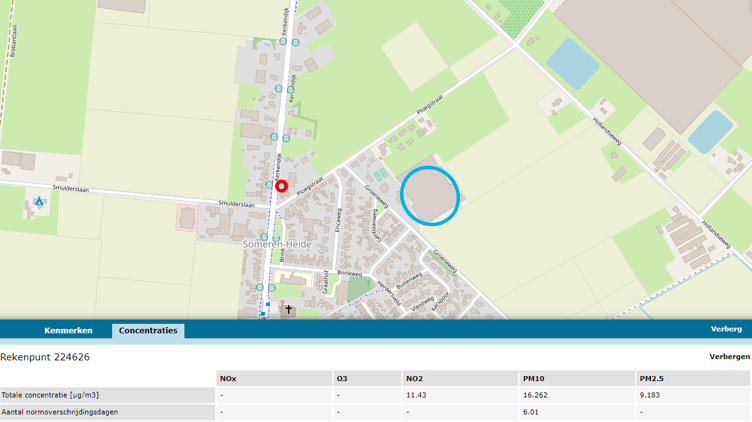
Task: Click the Brinkweg street label
Action: coord(350,273)
